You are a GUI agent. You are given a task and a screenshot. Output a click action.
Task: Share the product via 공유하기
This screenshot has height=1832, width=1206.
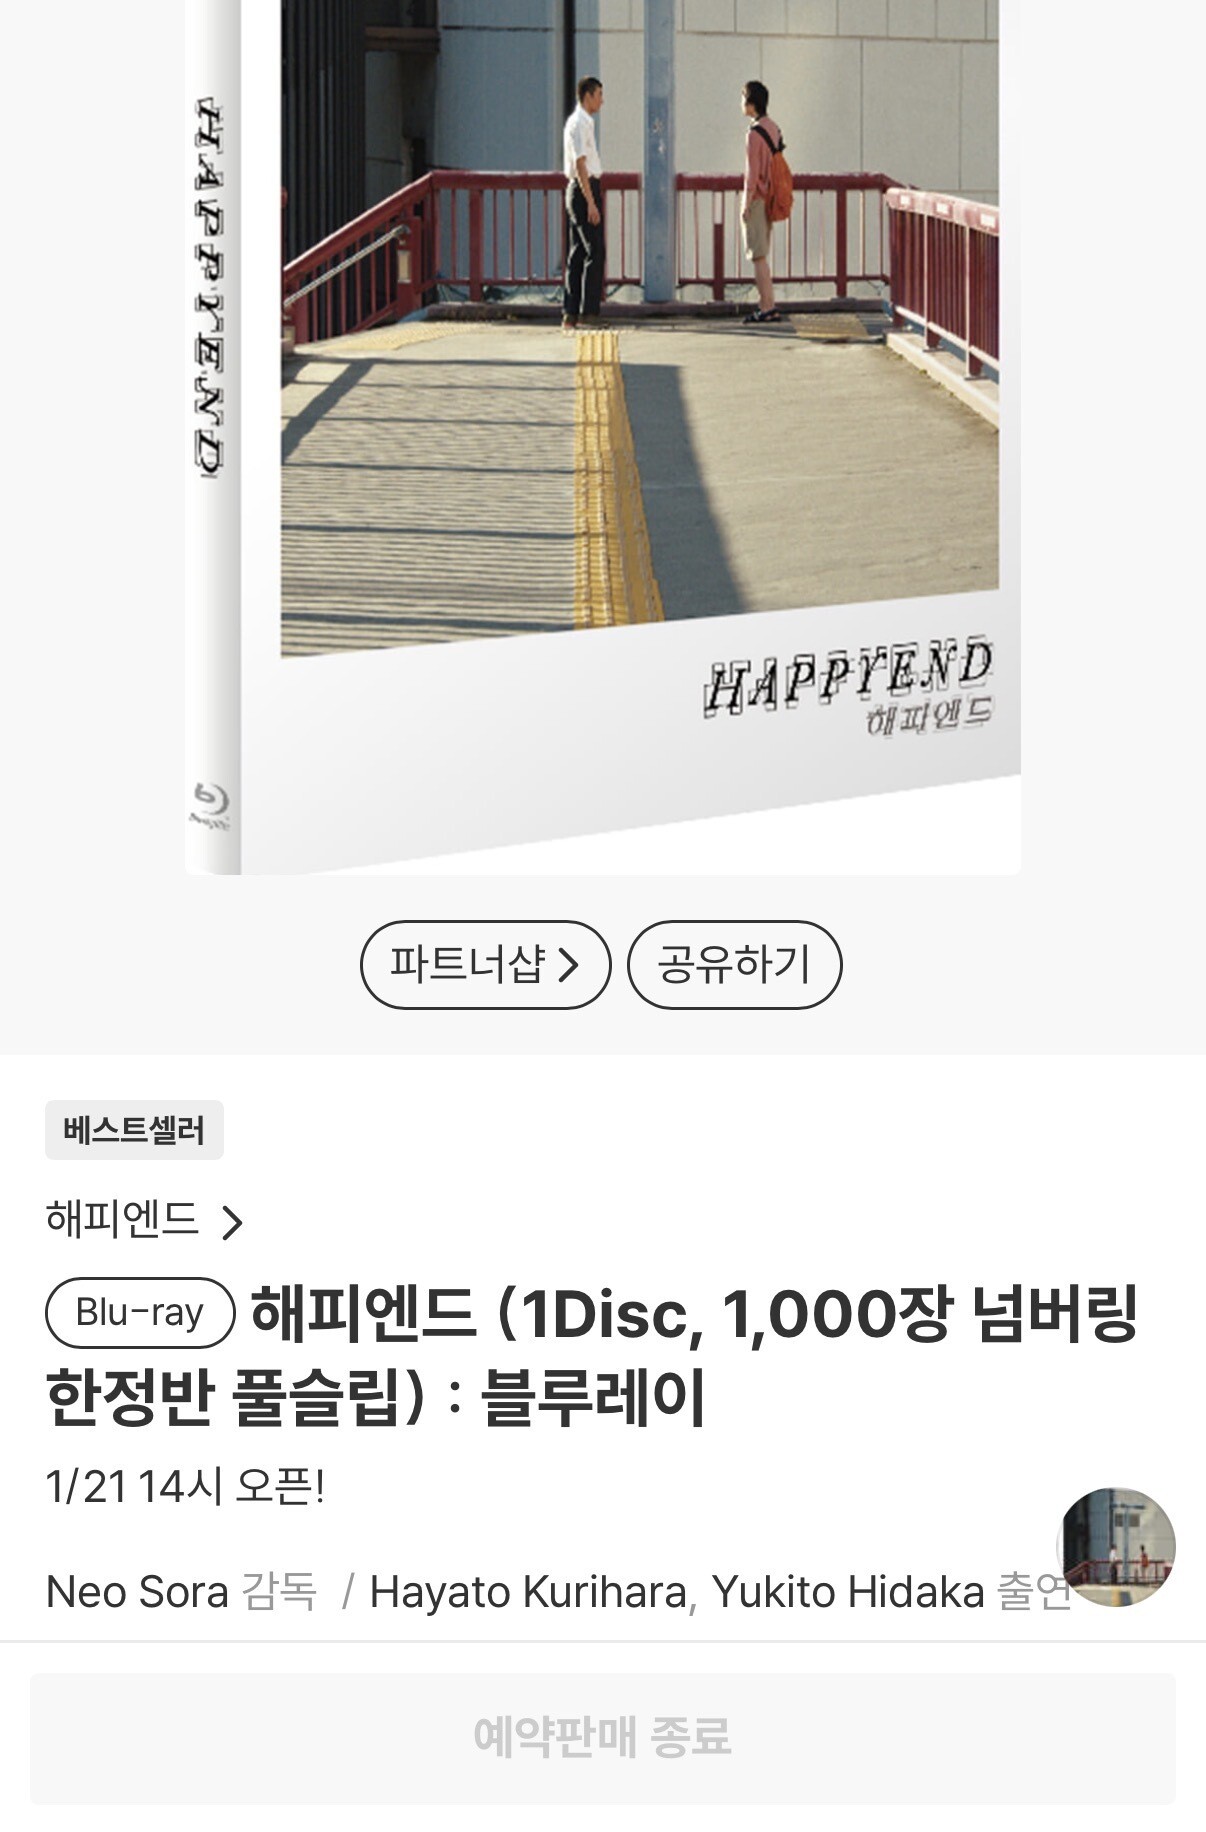734,964
